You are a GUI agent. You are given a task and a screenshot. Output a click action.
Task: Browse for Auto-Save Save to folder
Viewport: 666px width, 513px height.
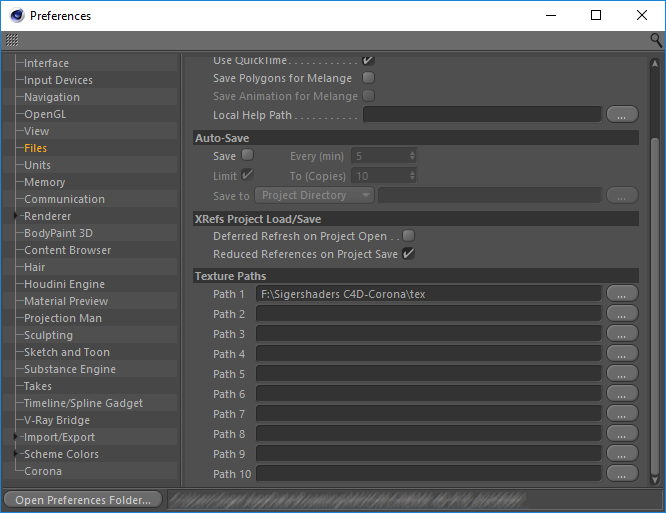point(622,195)
